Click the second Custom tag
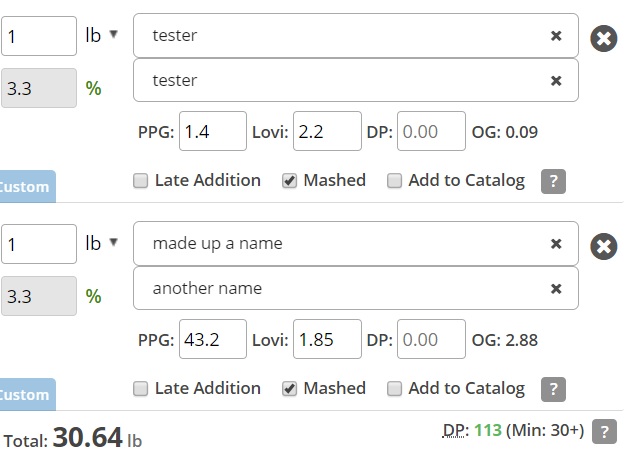Screen dimensions: 630x469 coord(27,394)
